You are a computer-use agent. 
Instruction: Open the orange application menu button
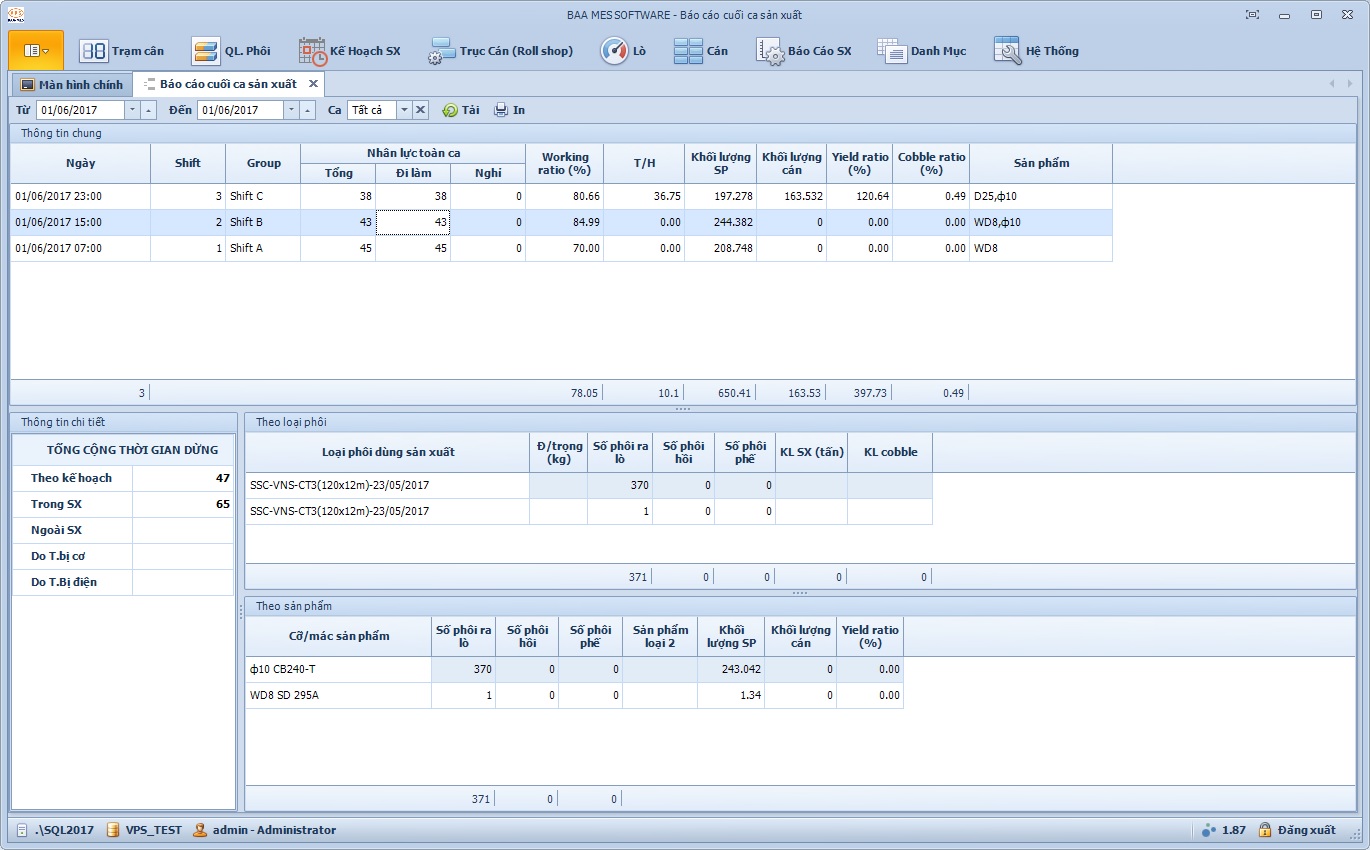[36, 50]
